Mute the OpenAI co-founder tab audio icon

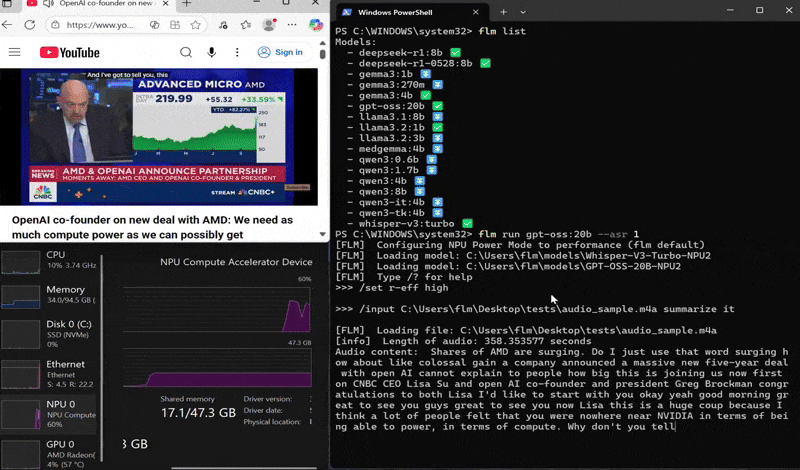48,4
